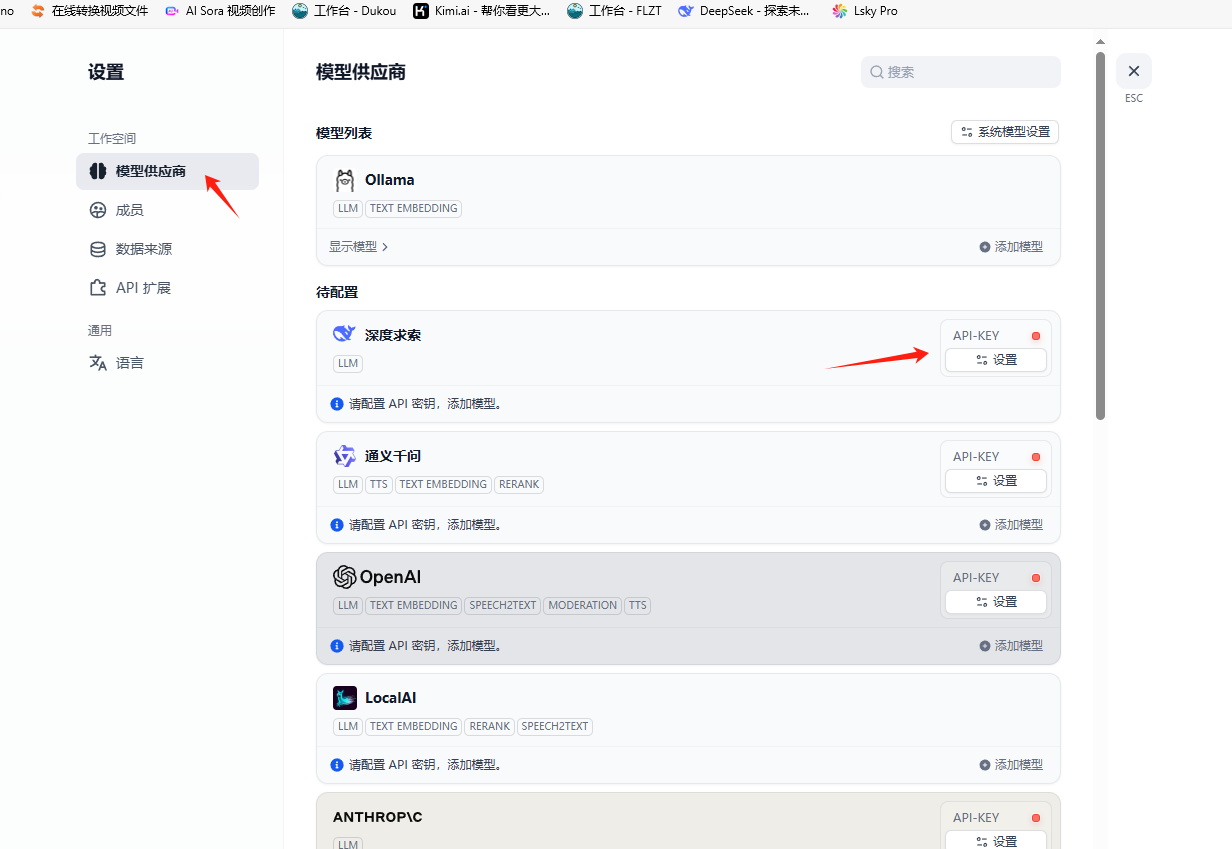Image resolution: width=1232 pixels, height=849 pixels.
Task: Click the MODERATION tag on OpenAI
Action: click(x=583, y=605)
